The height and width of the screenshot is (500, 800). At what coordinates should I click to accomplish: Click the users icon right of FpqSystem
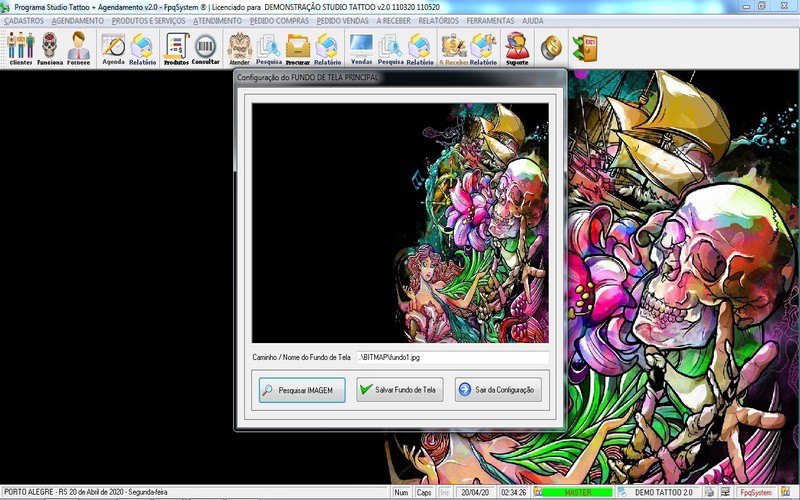(x=785, y=492)
